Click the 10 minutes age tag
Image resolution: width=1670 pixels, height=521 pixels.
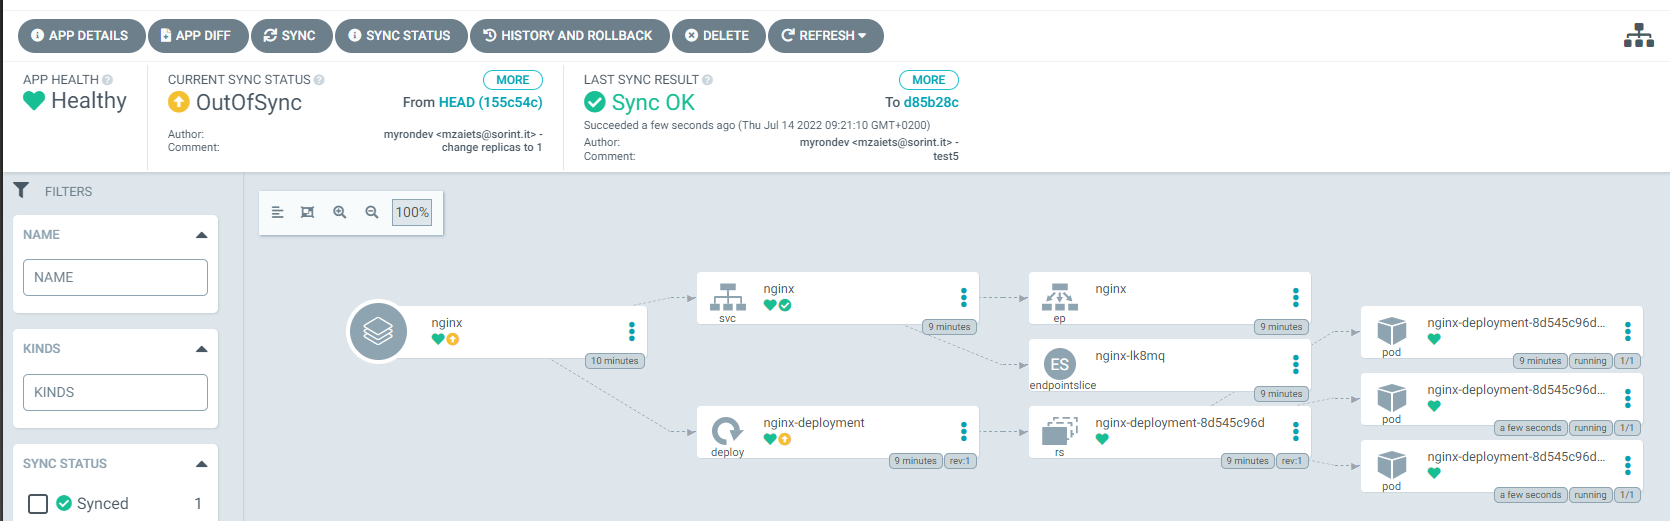(615, 361)
